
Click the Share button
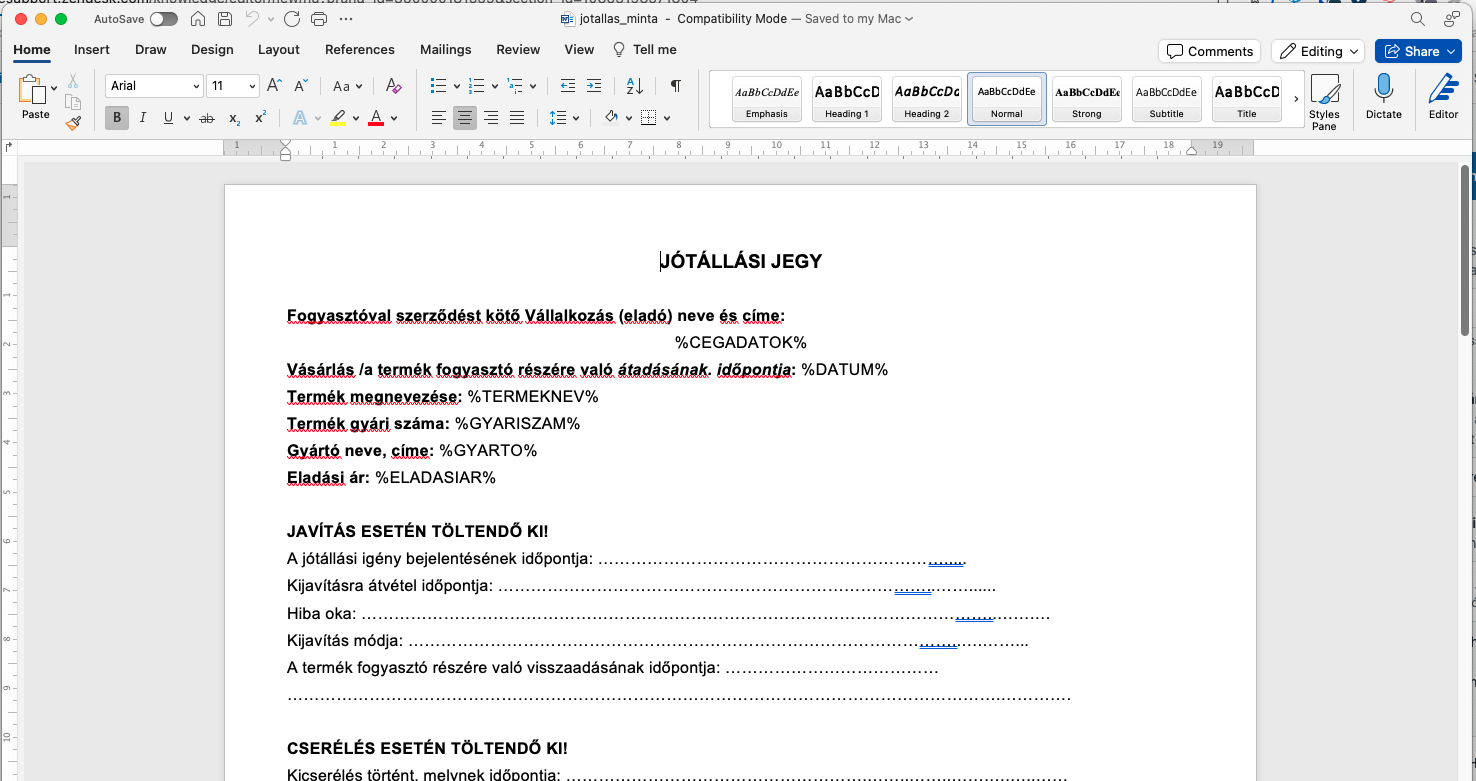click(x=1418, y=51)
